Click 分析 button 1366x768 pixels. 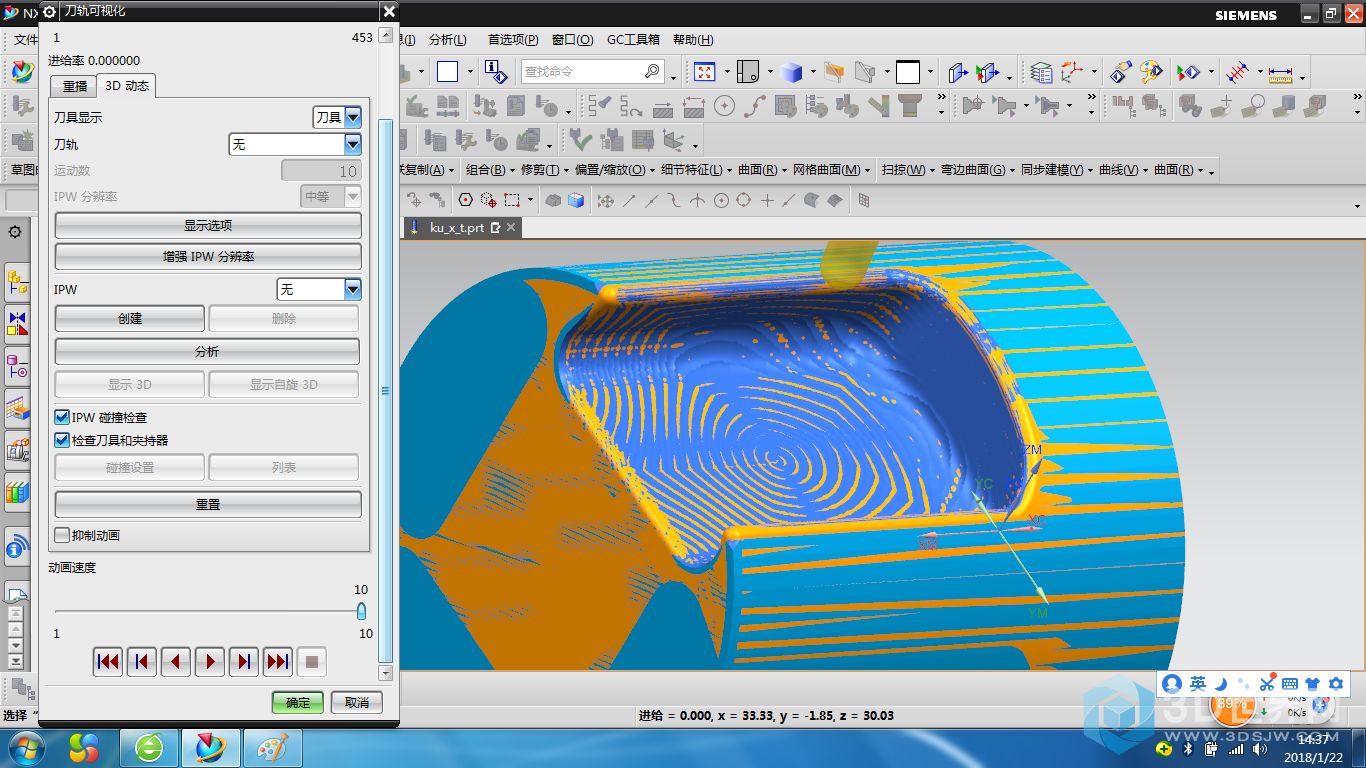(208, 351)
